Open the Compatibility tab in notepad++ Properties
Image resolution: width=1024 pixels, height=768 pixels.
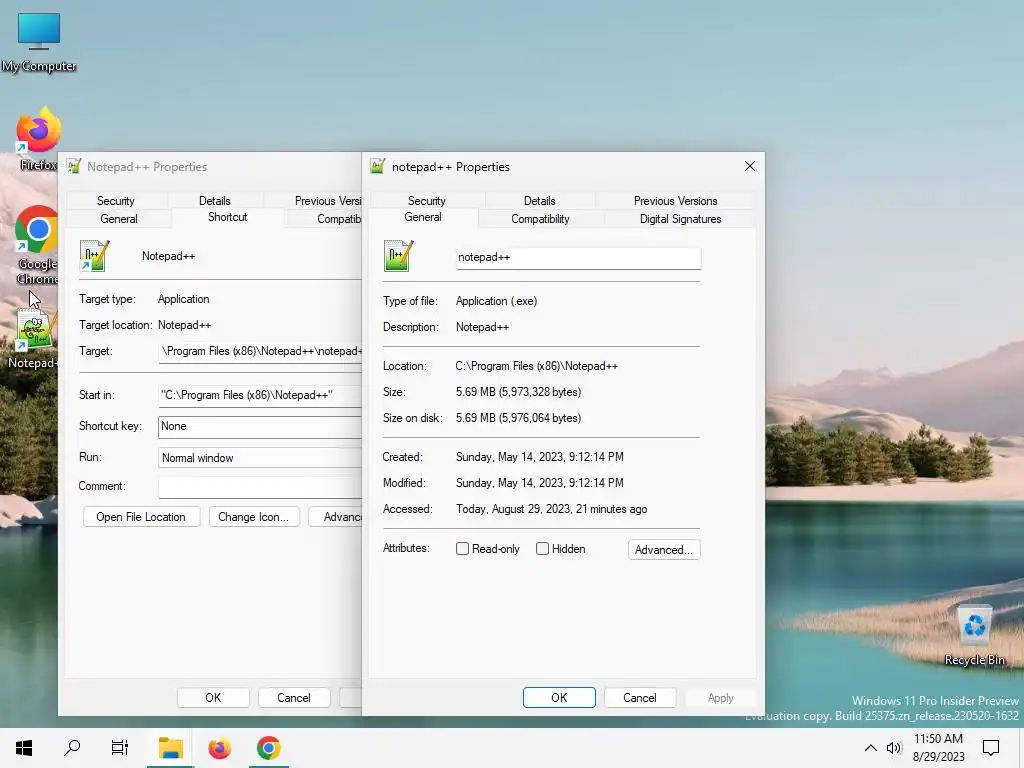540,219
